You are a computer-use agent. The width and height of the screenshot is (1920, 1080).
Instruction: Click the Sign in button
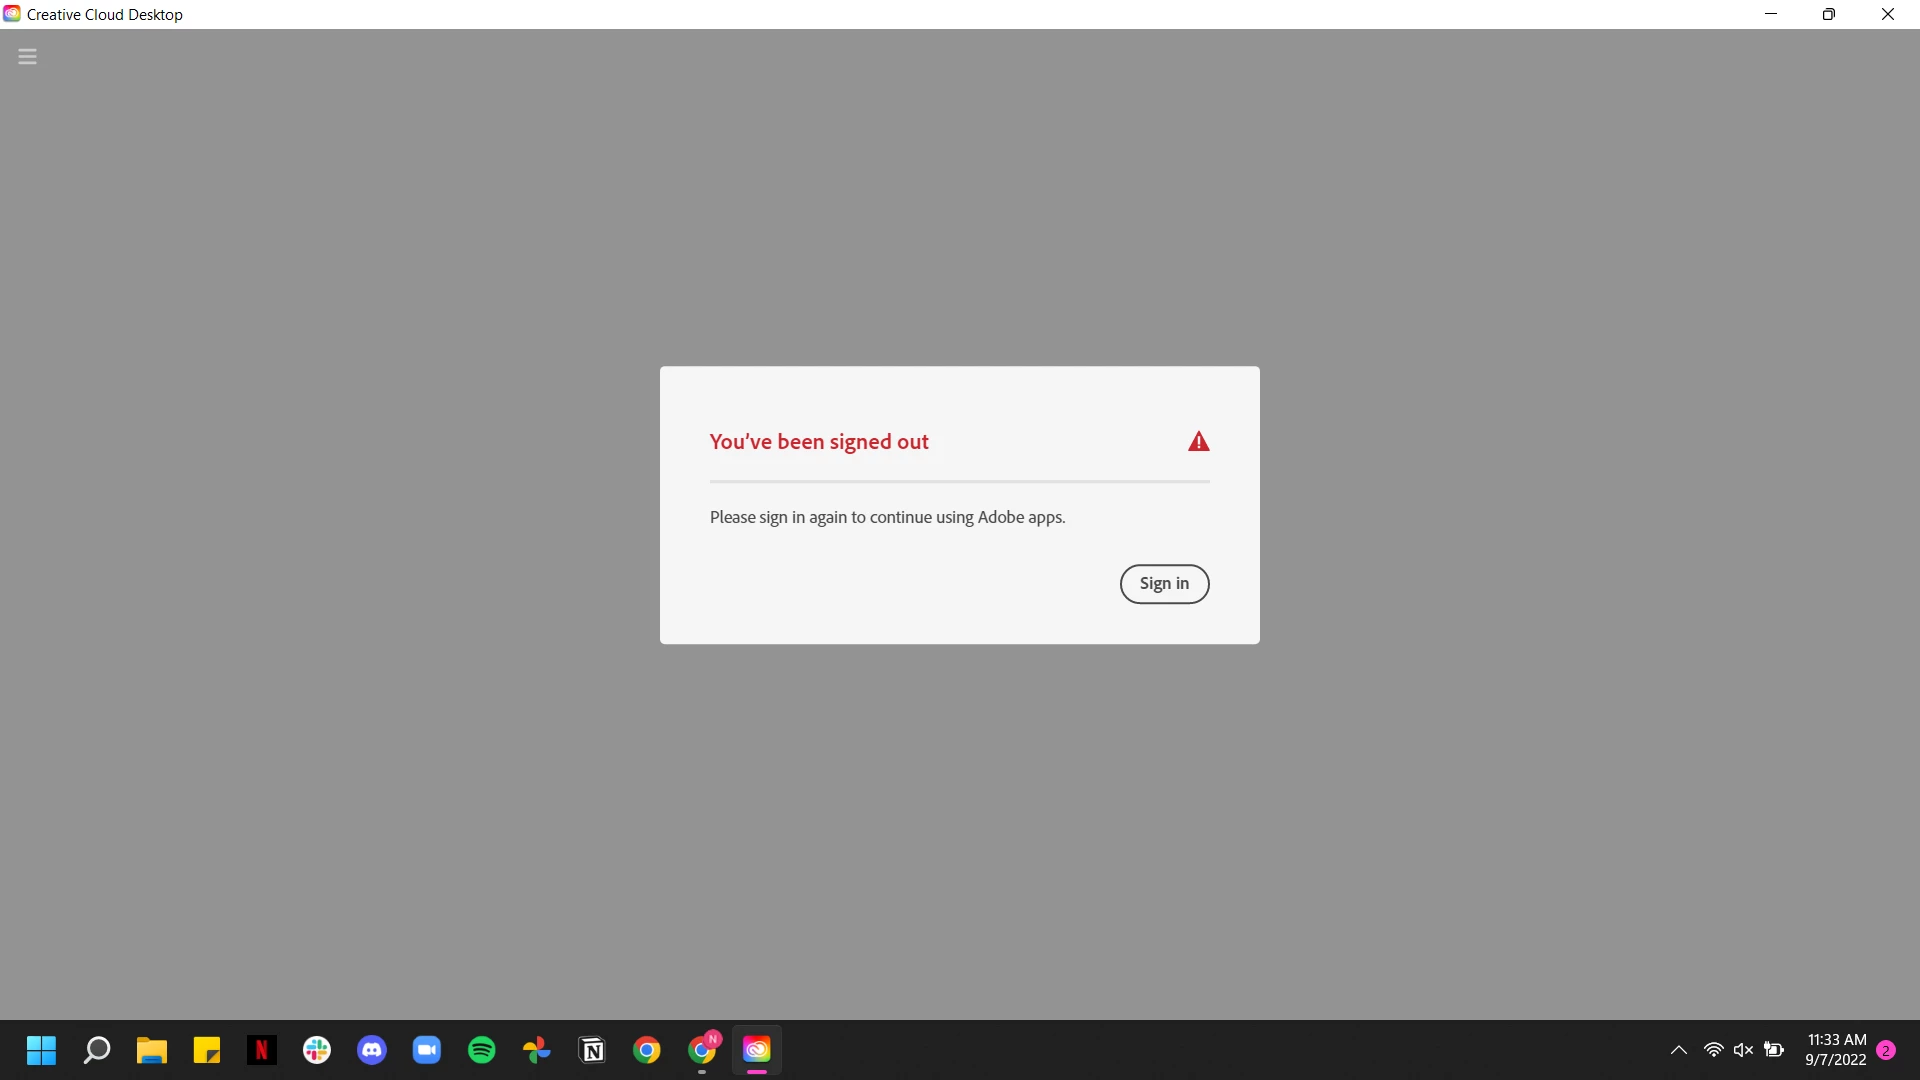[1164, 584]
